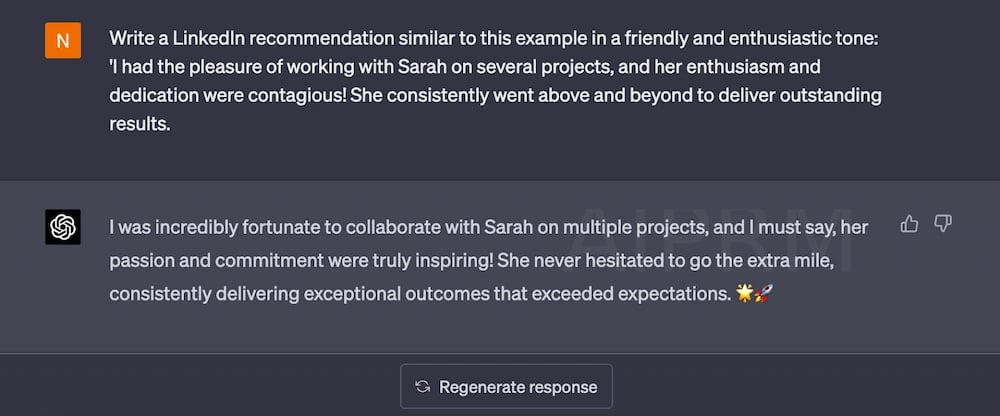Click the thumbs down feedback icon
This screenshot has height=416, width=1000.
coord(943,223)
